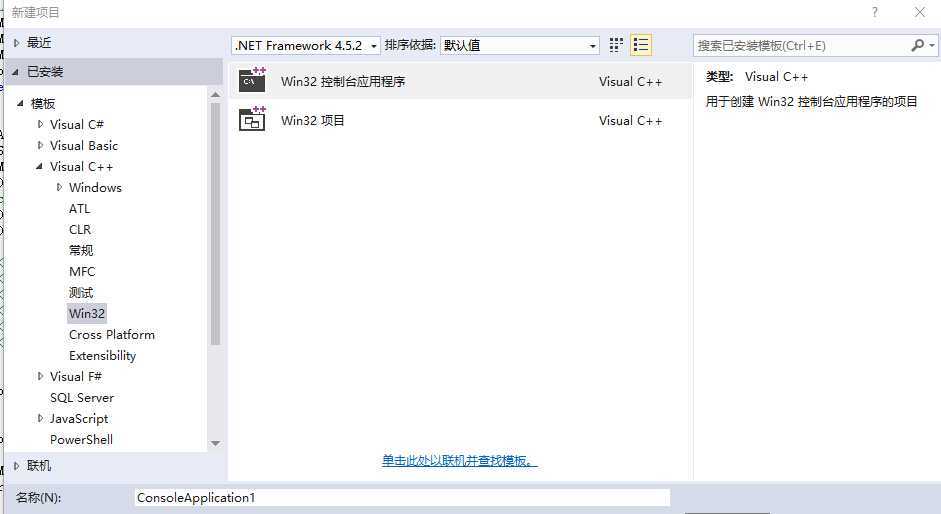Image resolution: width=941 pixels, height=514 pixels.
Task: Select the Windows label under Visual C++
Action: [x=95, y=187]
